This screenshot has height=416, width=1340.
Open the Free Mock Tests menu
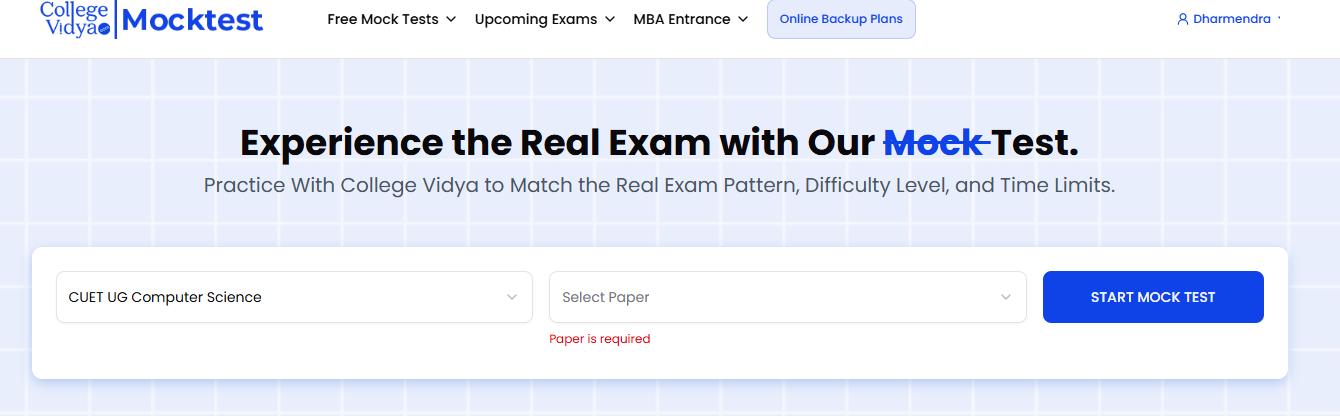coord(383,19)
